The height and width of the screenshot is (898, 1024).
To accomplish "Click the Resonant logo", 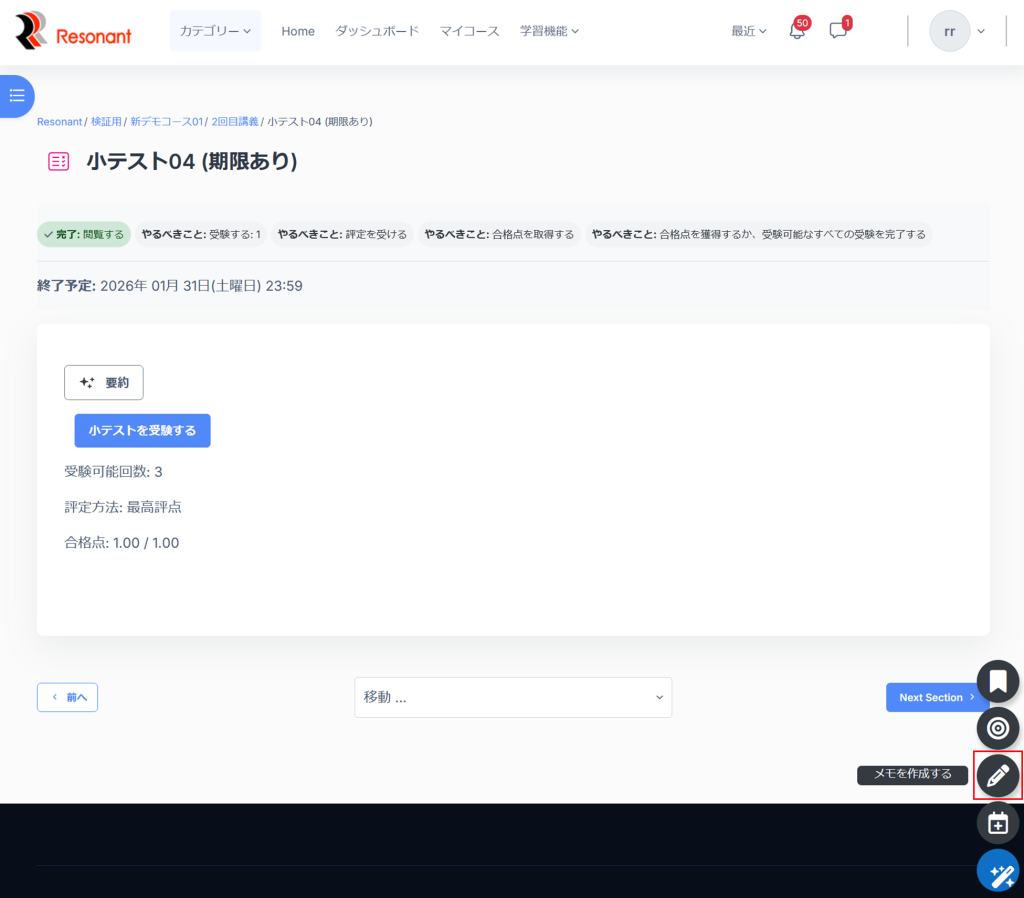I will click(x=74, y=32).
